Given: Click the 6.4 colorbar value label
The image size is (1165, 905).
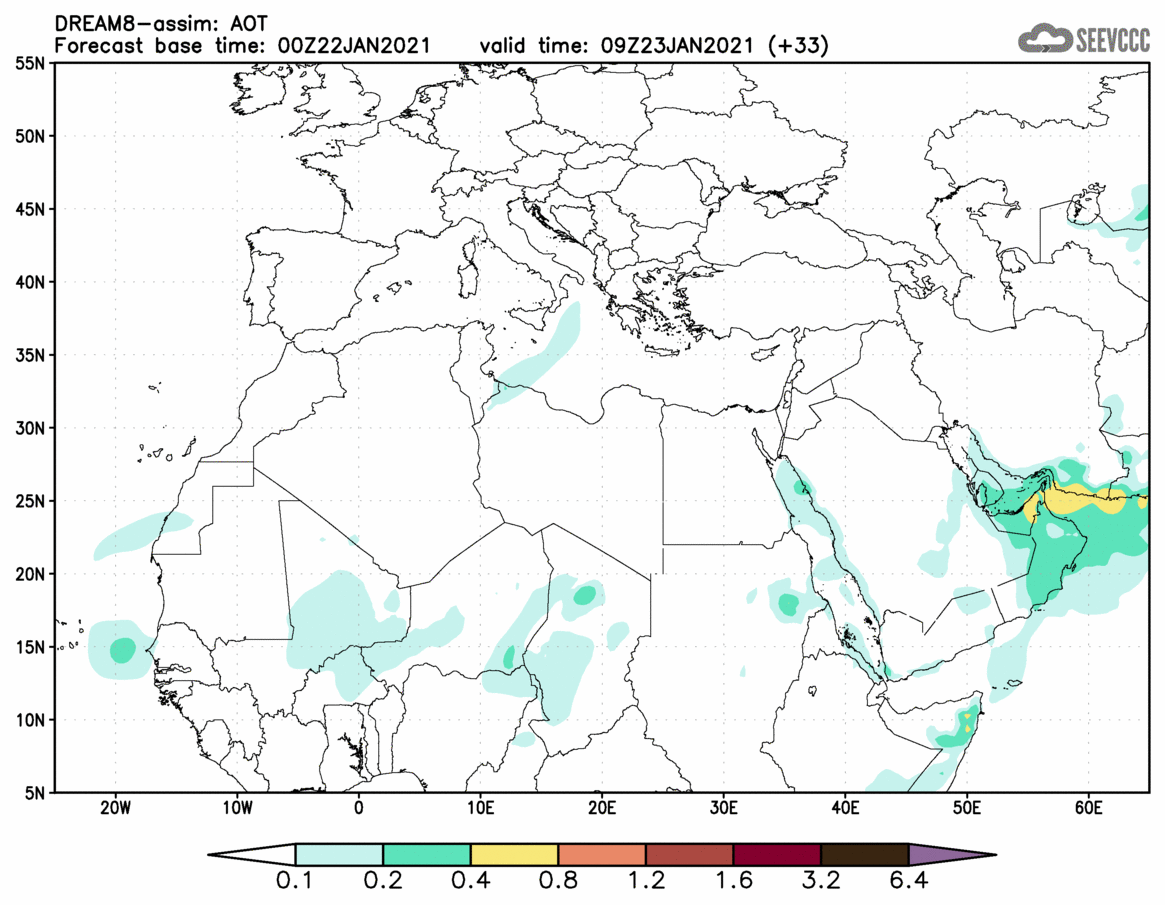Looking at the screenshot, I should pos(909,881).
